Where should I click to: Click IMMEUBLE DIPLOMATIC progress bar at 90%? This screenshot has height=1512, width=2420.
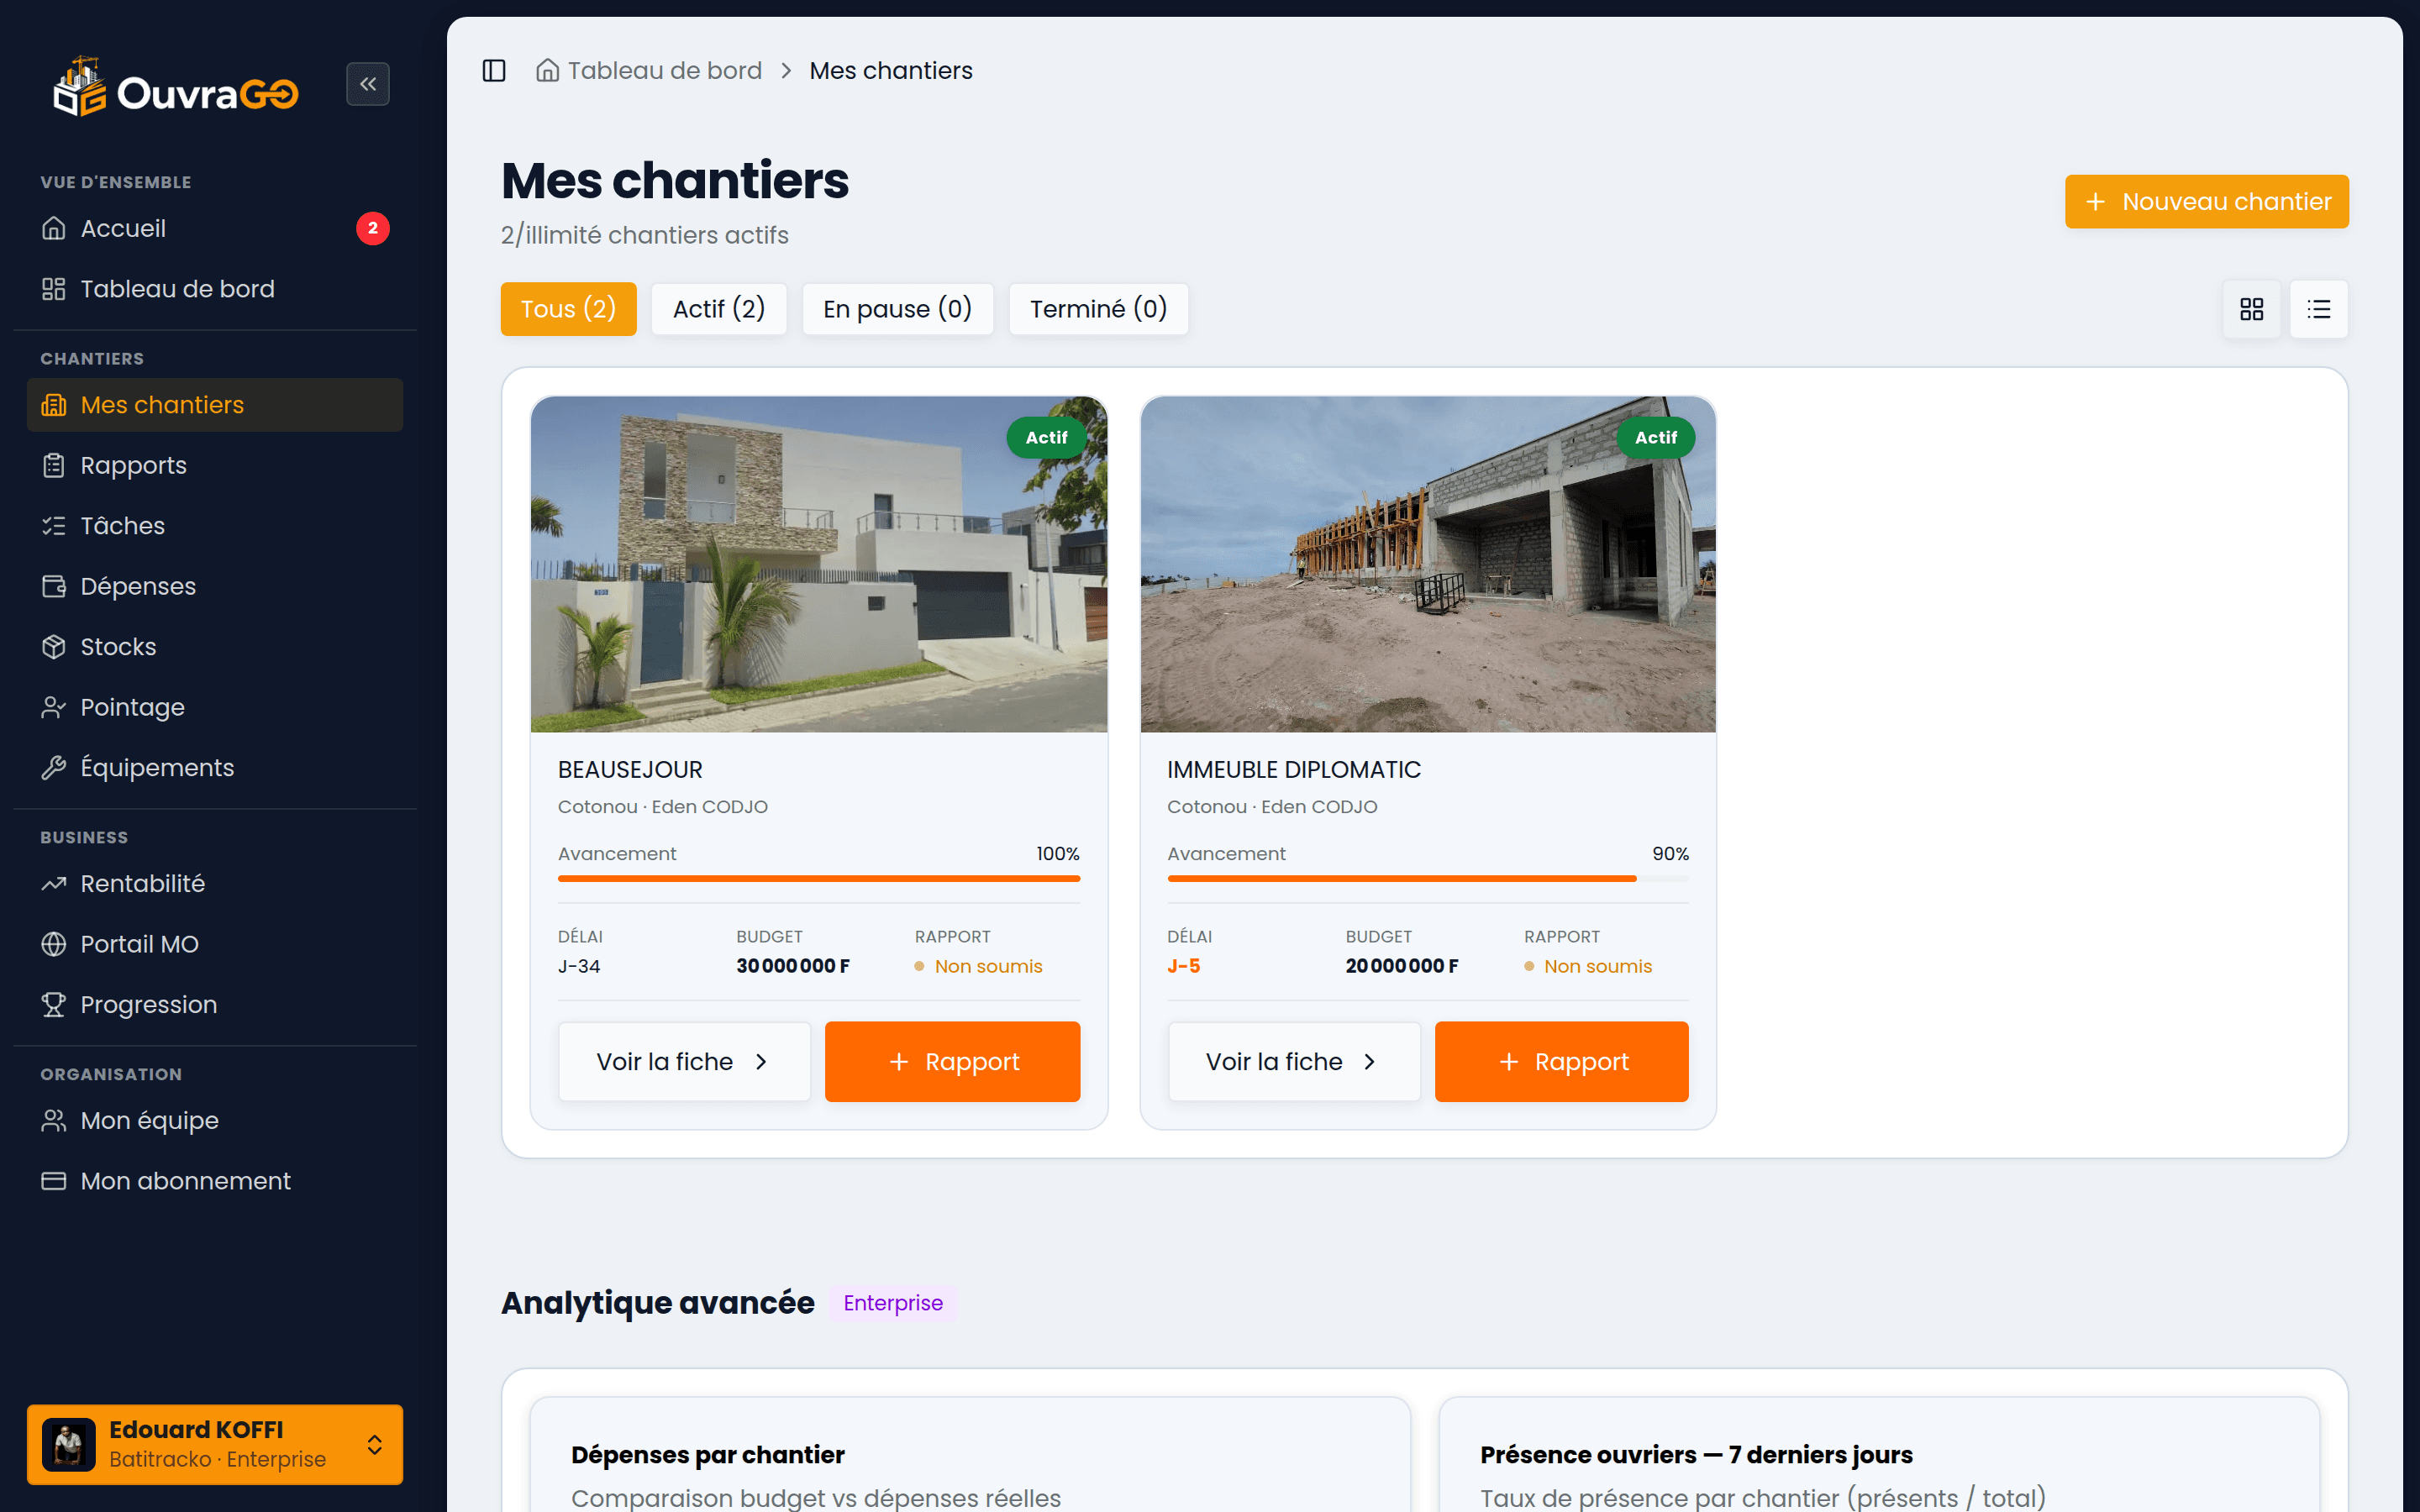pyautogui.click(x=1428, y=878)
